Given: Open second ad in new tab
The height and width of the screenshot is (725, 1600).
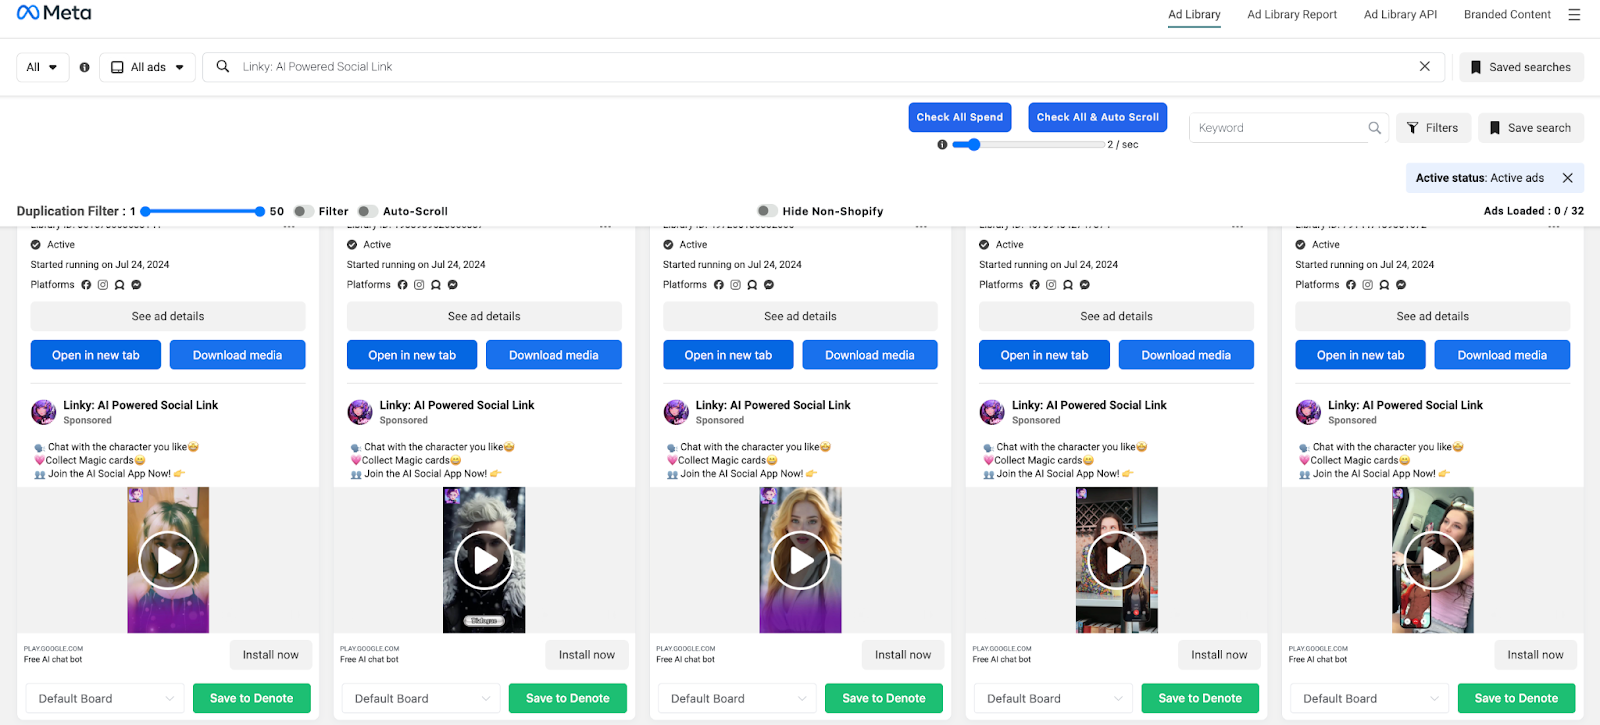Looking at the screenshot, I should (412, 355).
